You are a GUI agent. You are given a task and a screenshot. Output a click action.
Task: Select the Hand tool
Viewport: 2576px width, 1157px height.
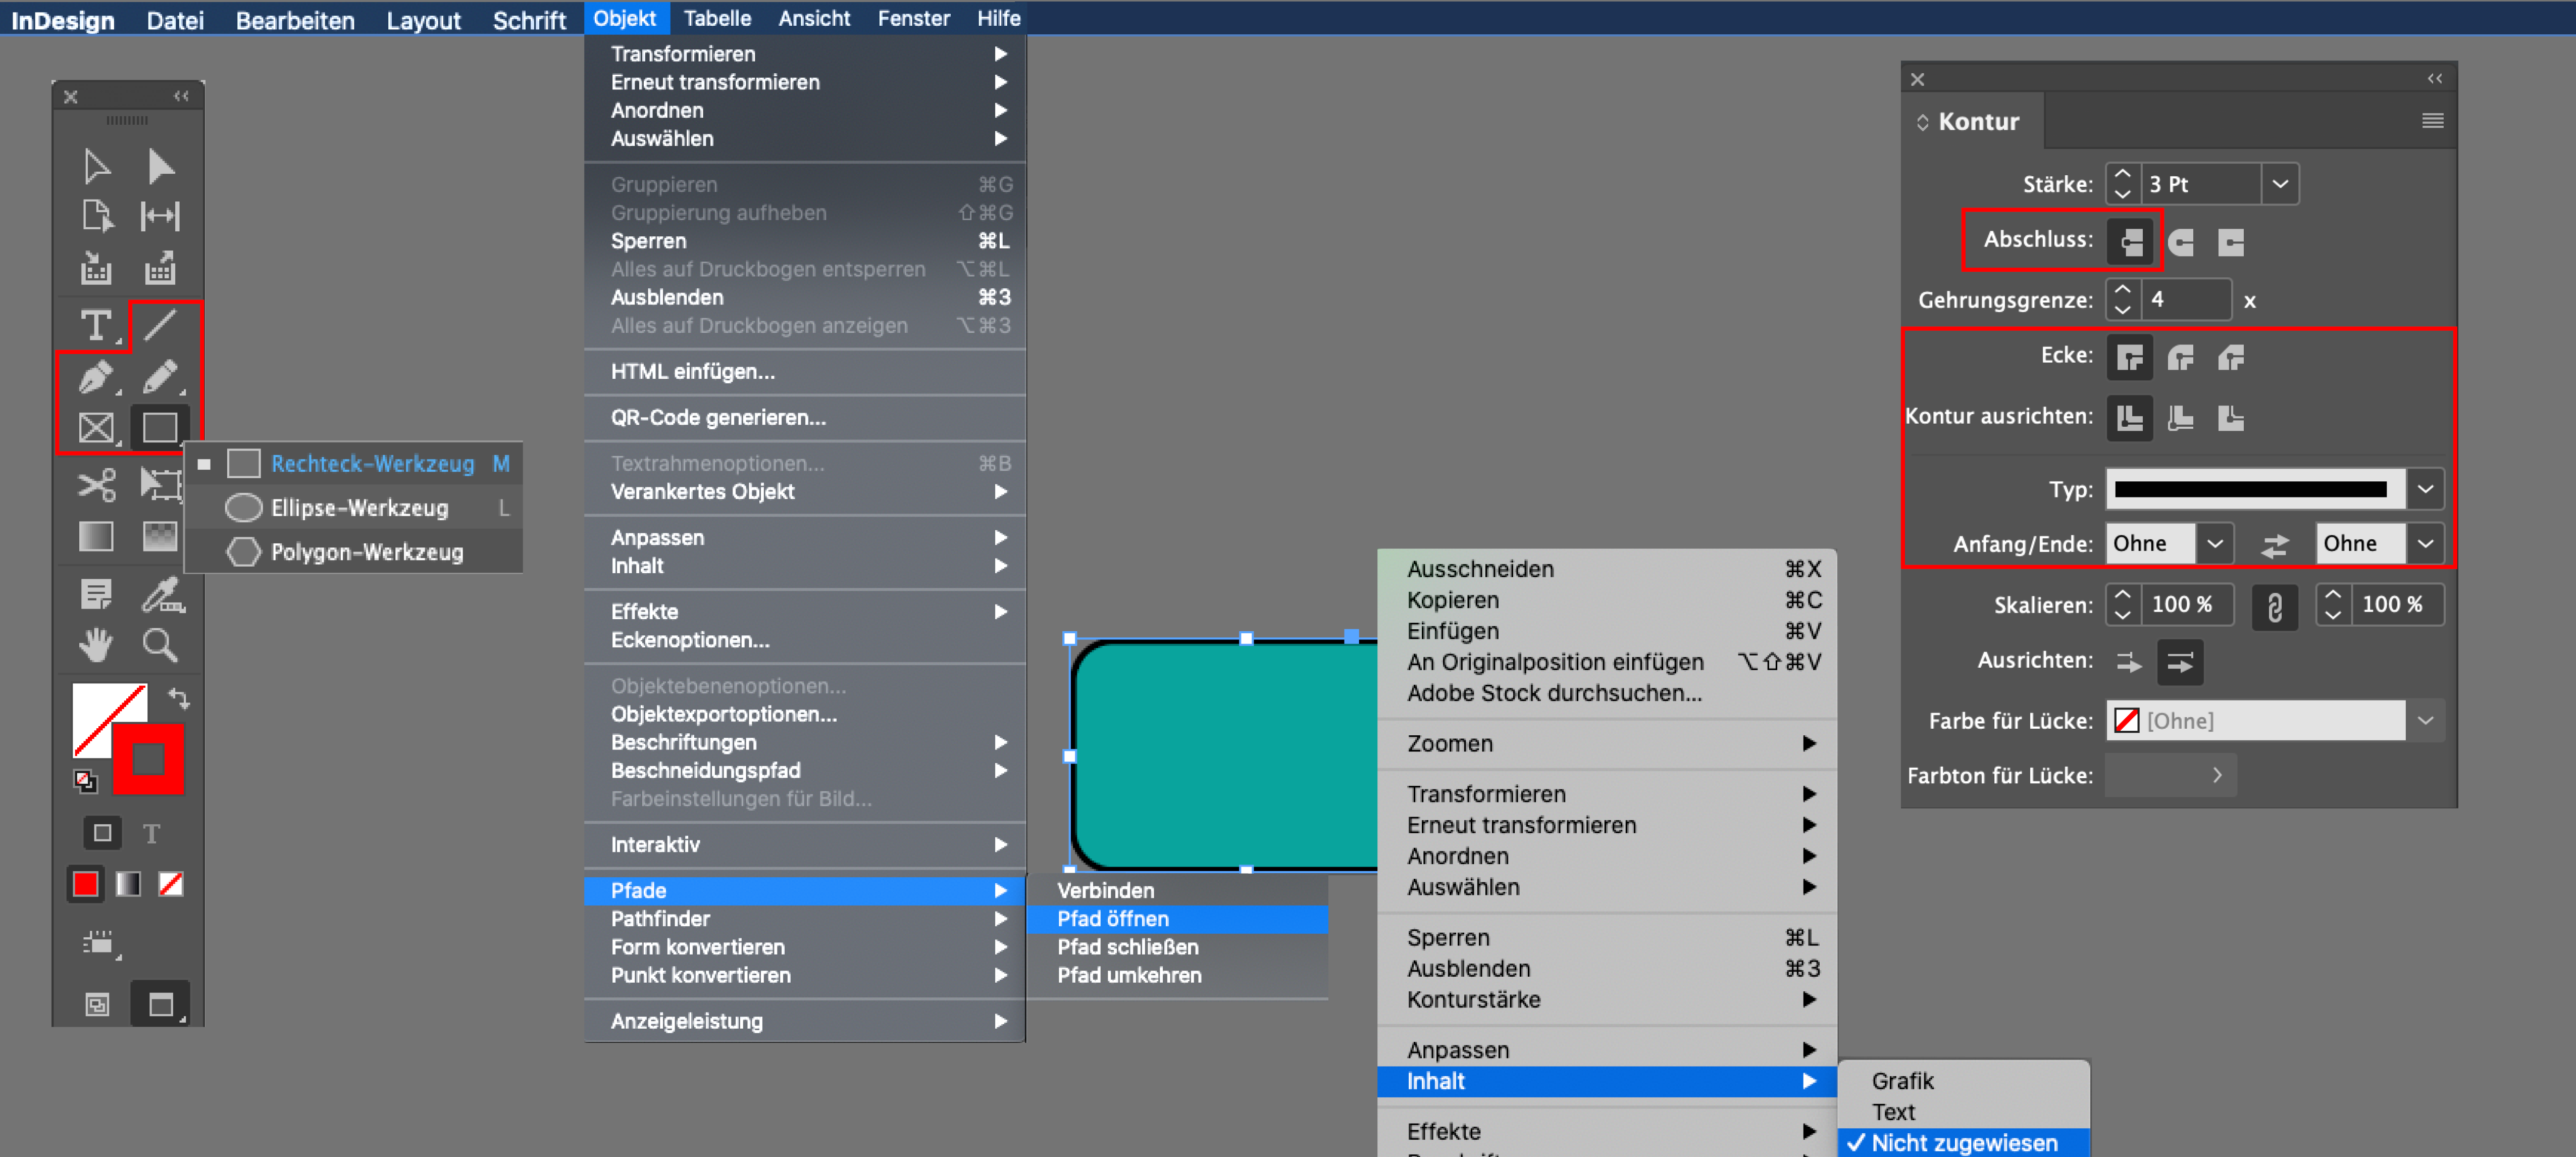(x=96, y=645)
